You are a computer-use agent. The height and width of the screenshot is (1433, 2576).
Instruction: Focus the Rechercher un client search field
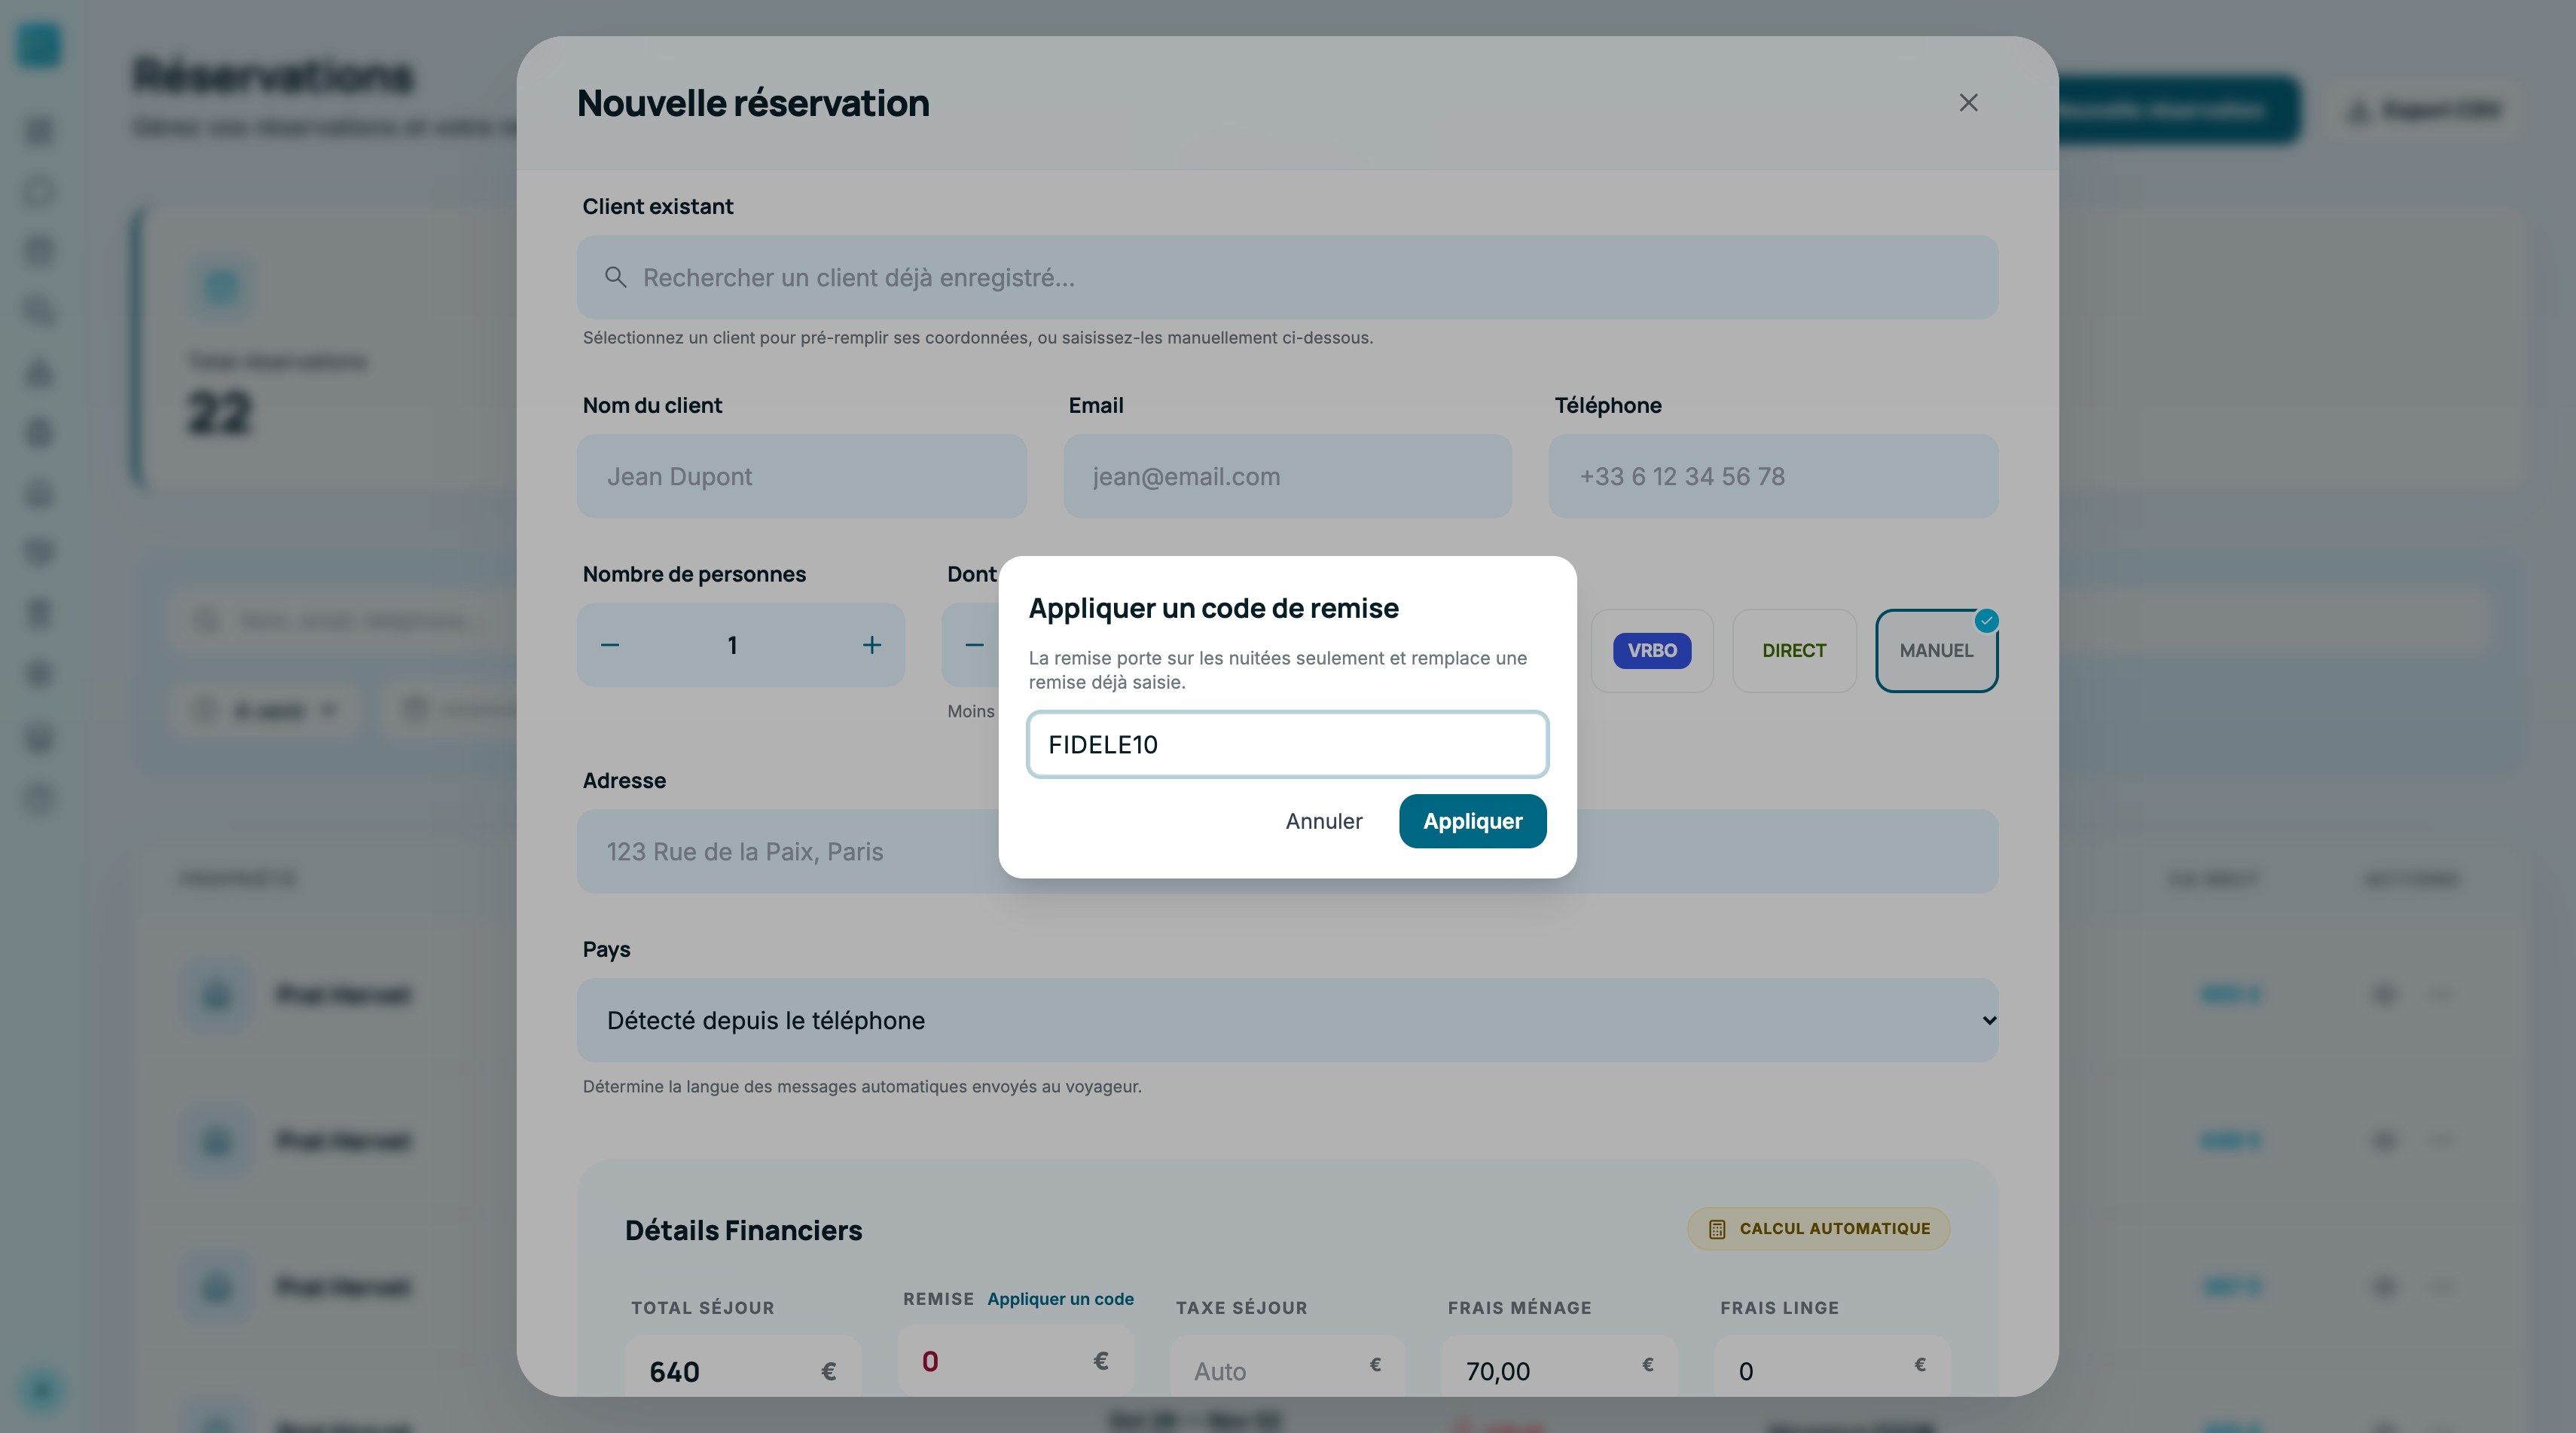pos(1287,277)
